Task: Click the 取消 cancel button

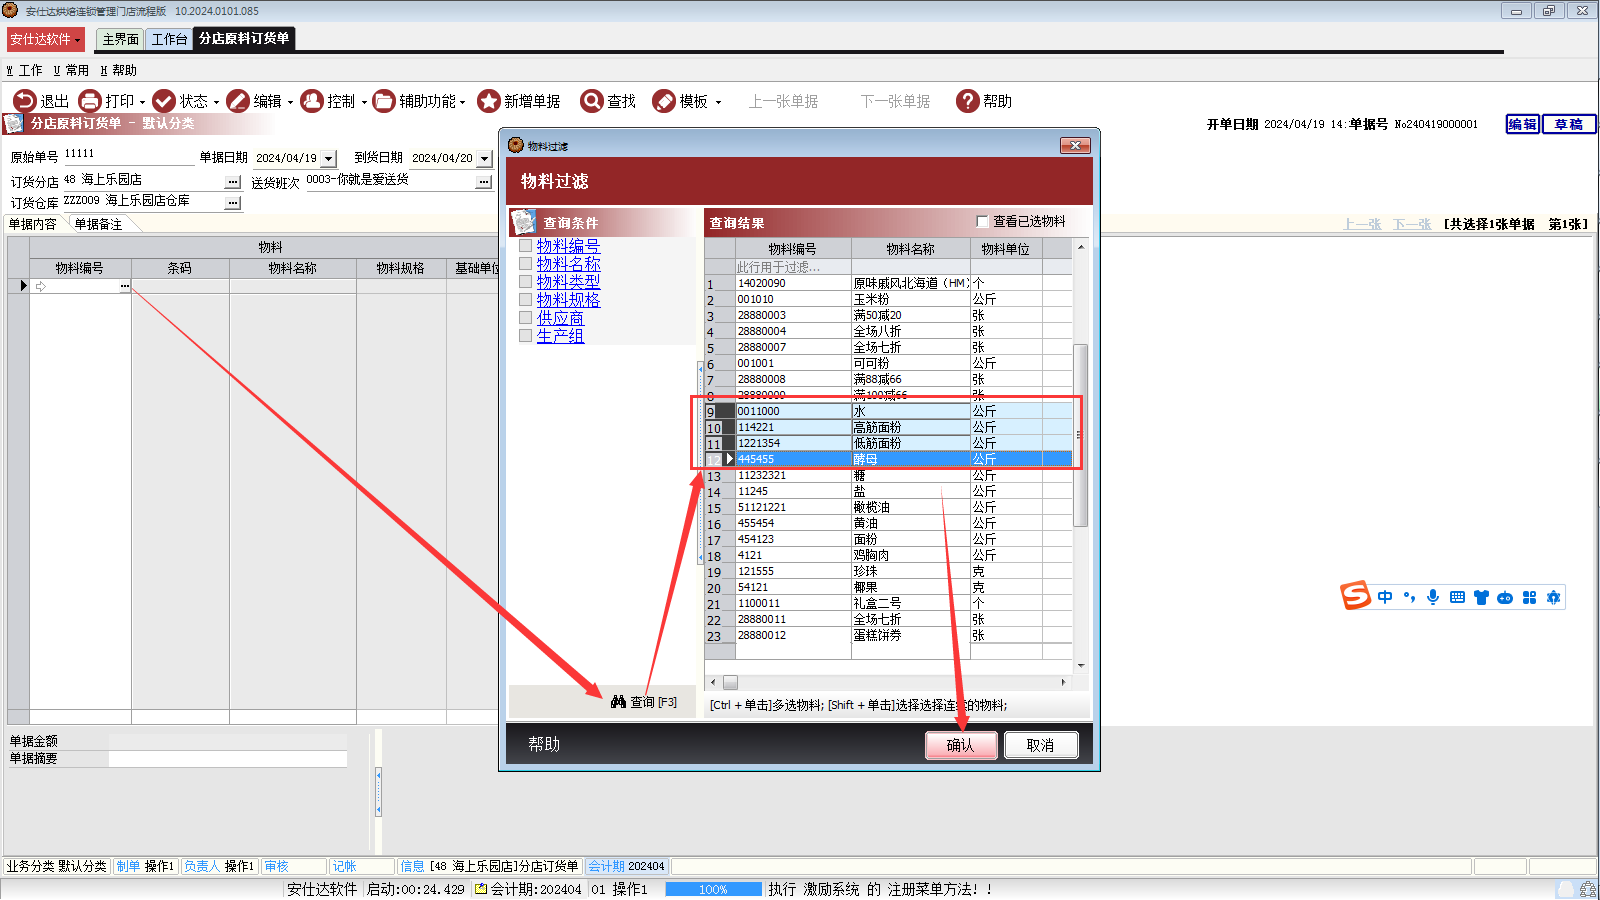Action: coord(1040,745)
